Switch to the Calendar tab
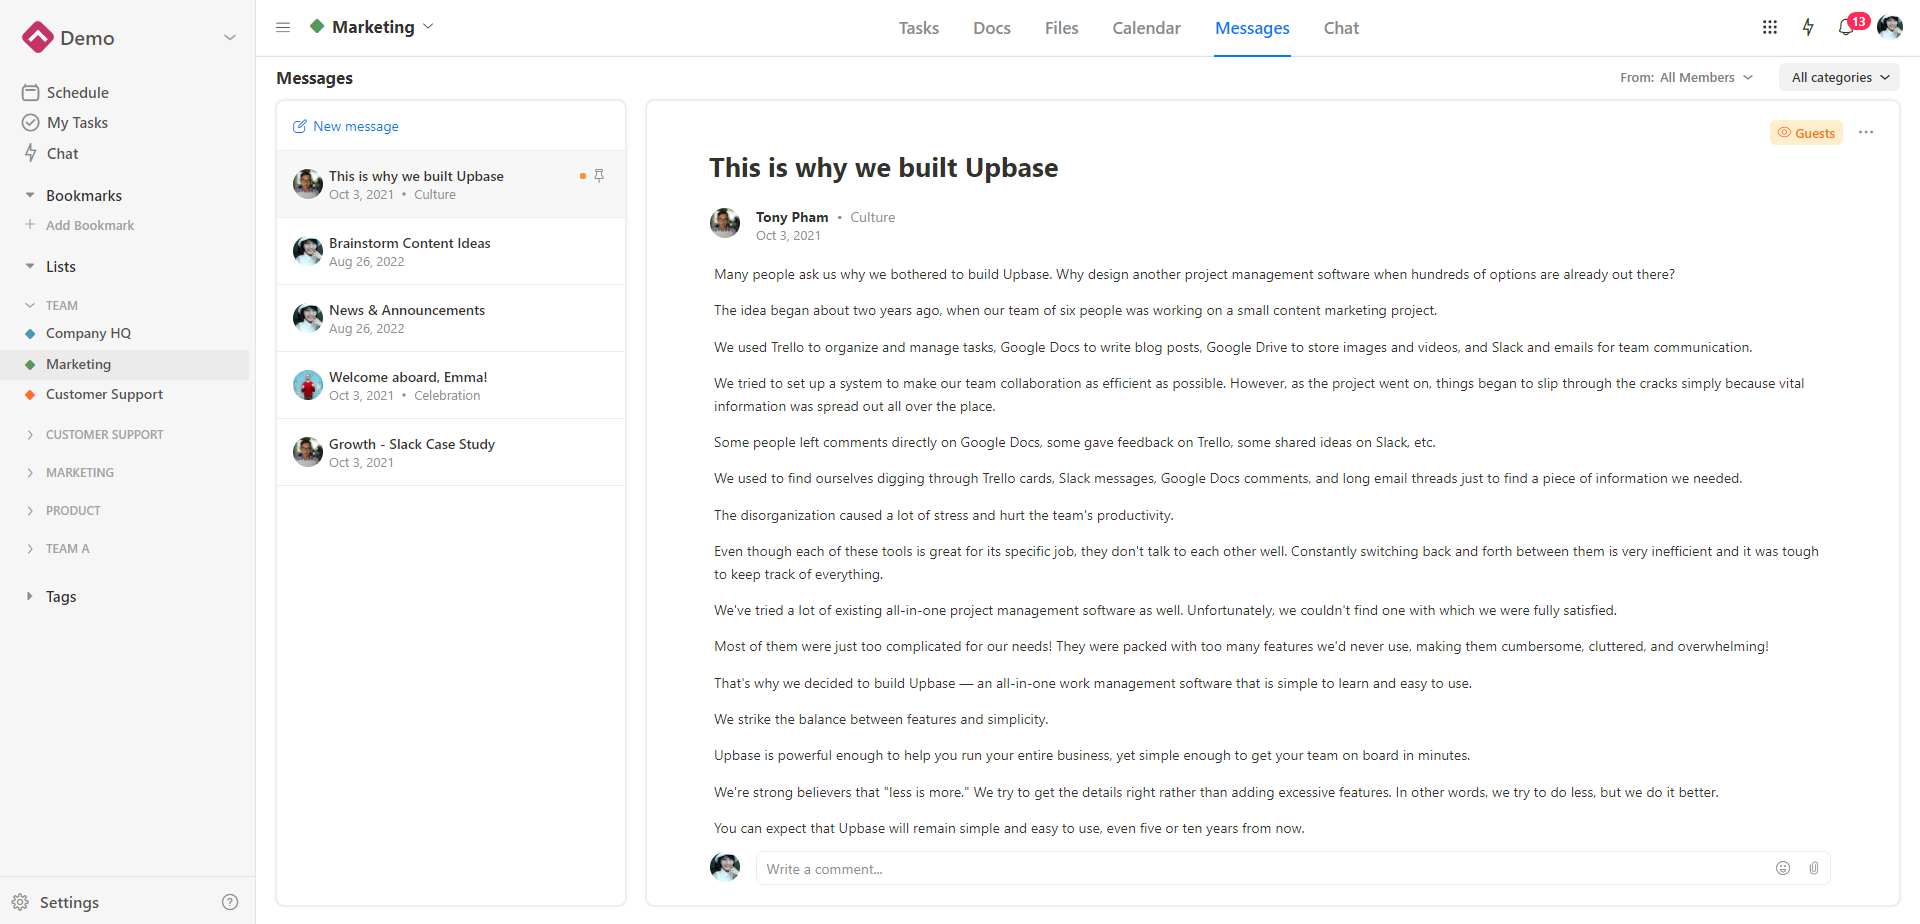The height and width of the screenshot is (924, 1920). click(1146, 28)
